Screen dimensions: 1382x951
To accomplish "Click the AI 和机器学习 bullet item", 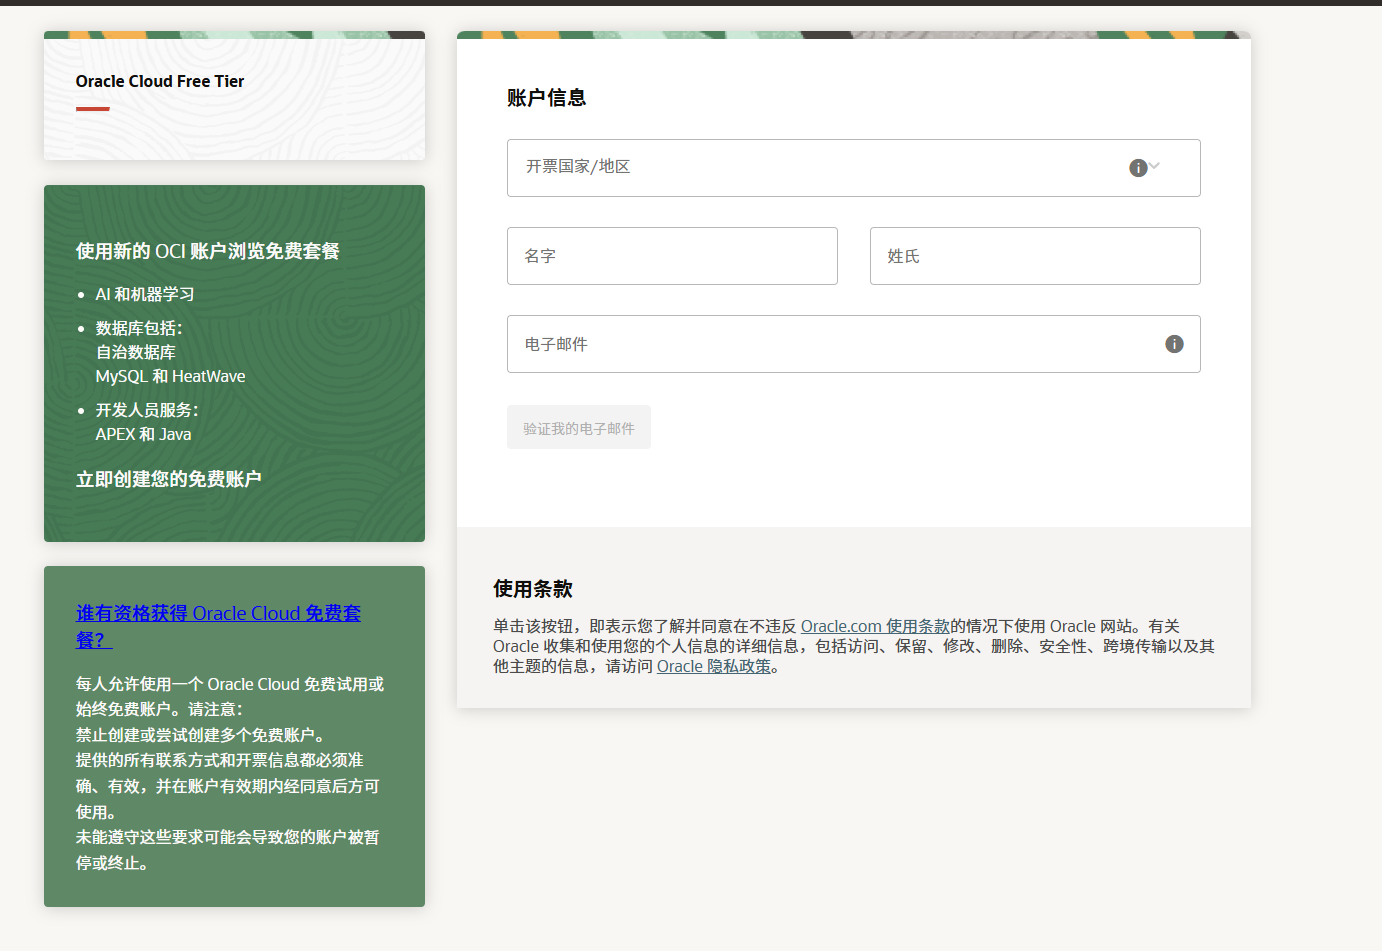I will (x=145, y=294).
